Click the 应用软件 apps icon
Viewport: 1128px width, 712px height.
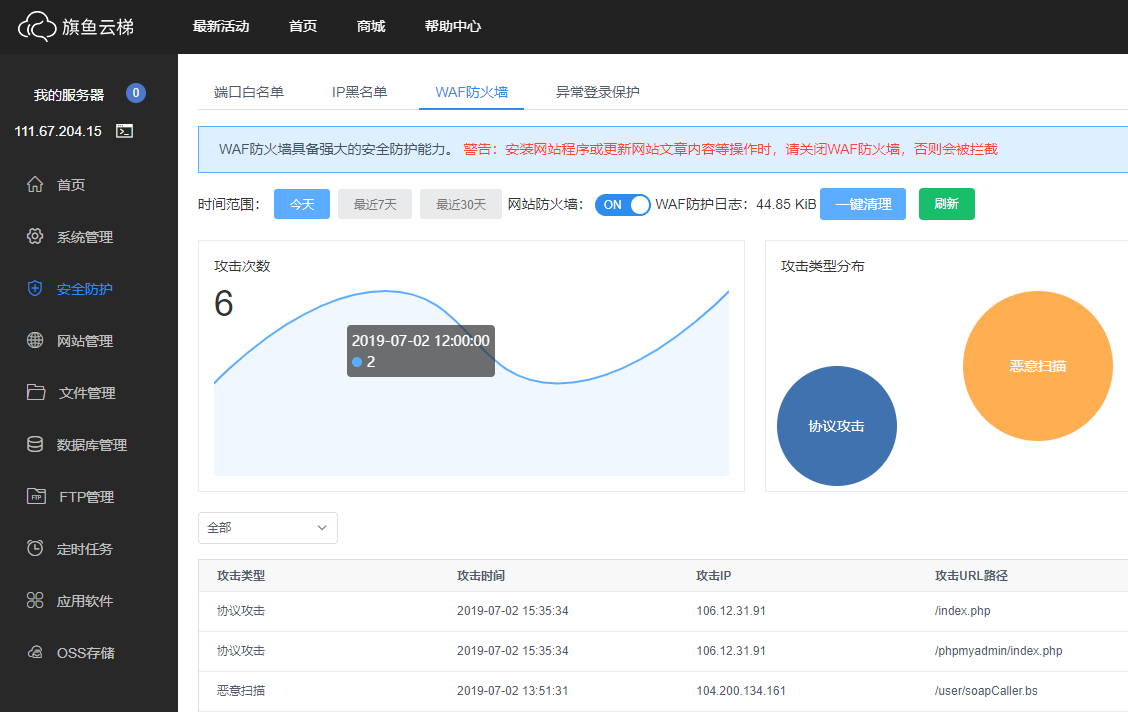pyautogui.click(x=35, y=601)
